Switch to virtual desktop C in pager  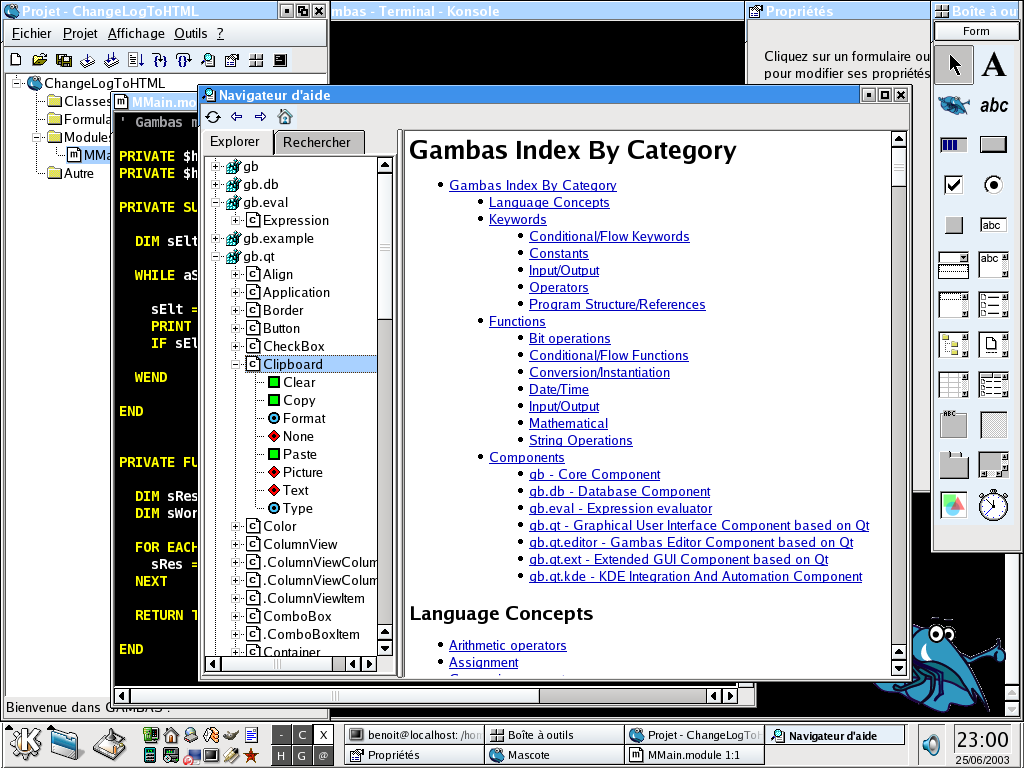coord(302,735)
